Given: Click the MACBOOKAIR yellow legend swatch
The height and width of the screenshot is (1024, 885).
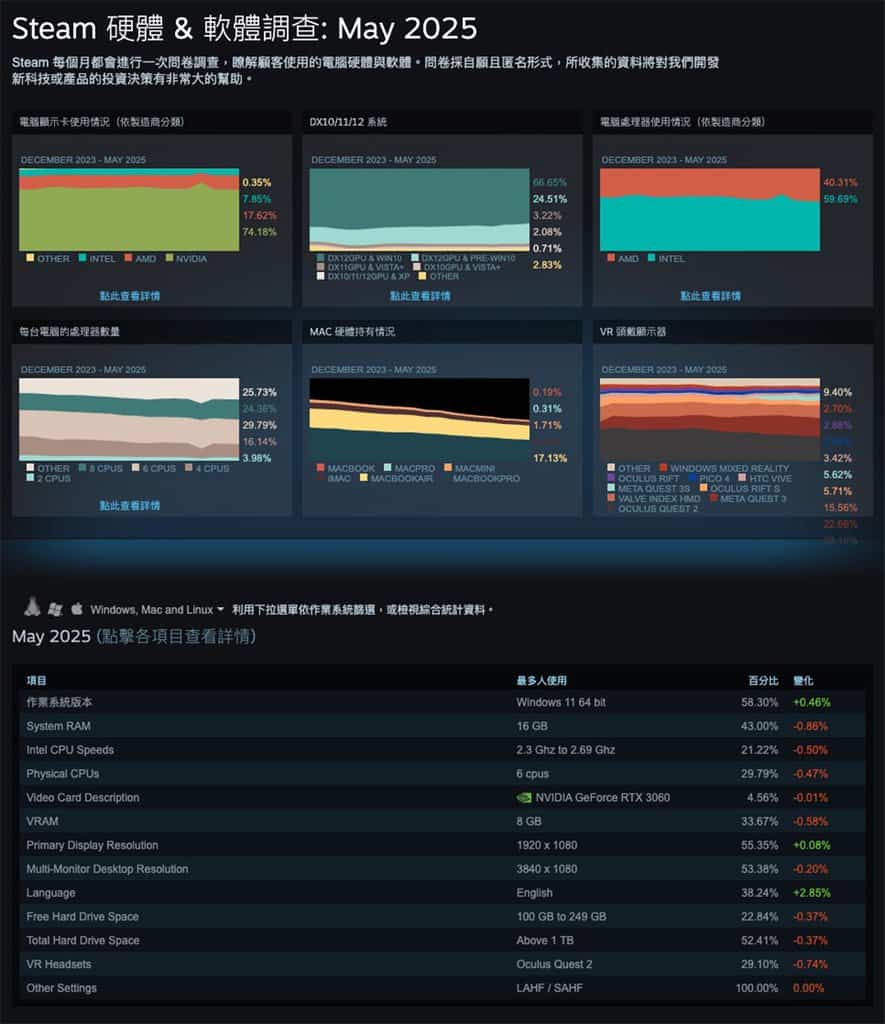Looking at the screenshot, I should 364,479.
